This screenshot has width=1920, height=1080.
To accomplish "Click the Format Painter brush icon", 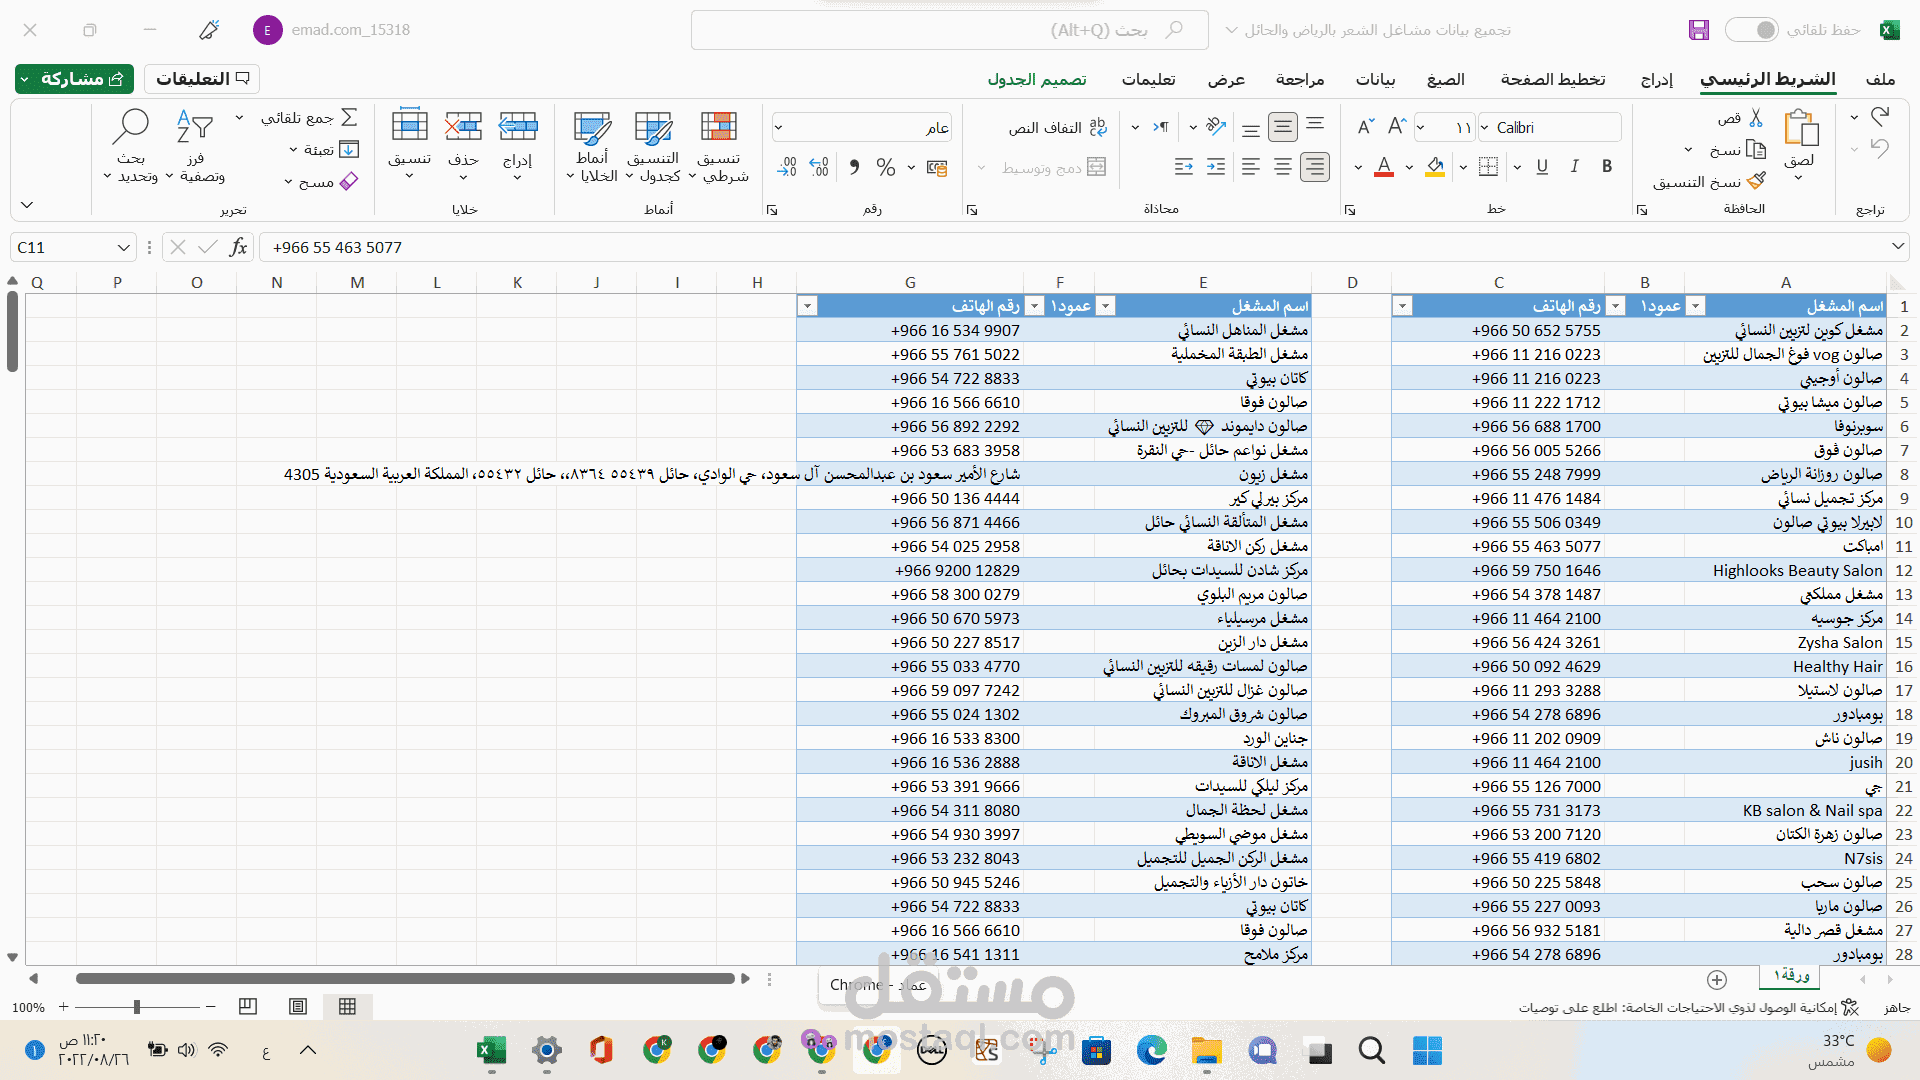I will 1756,181.
